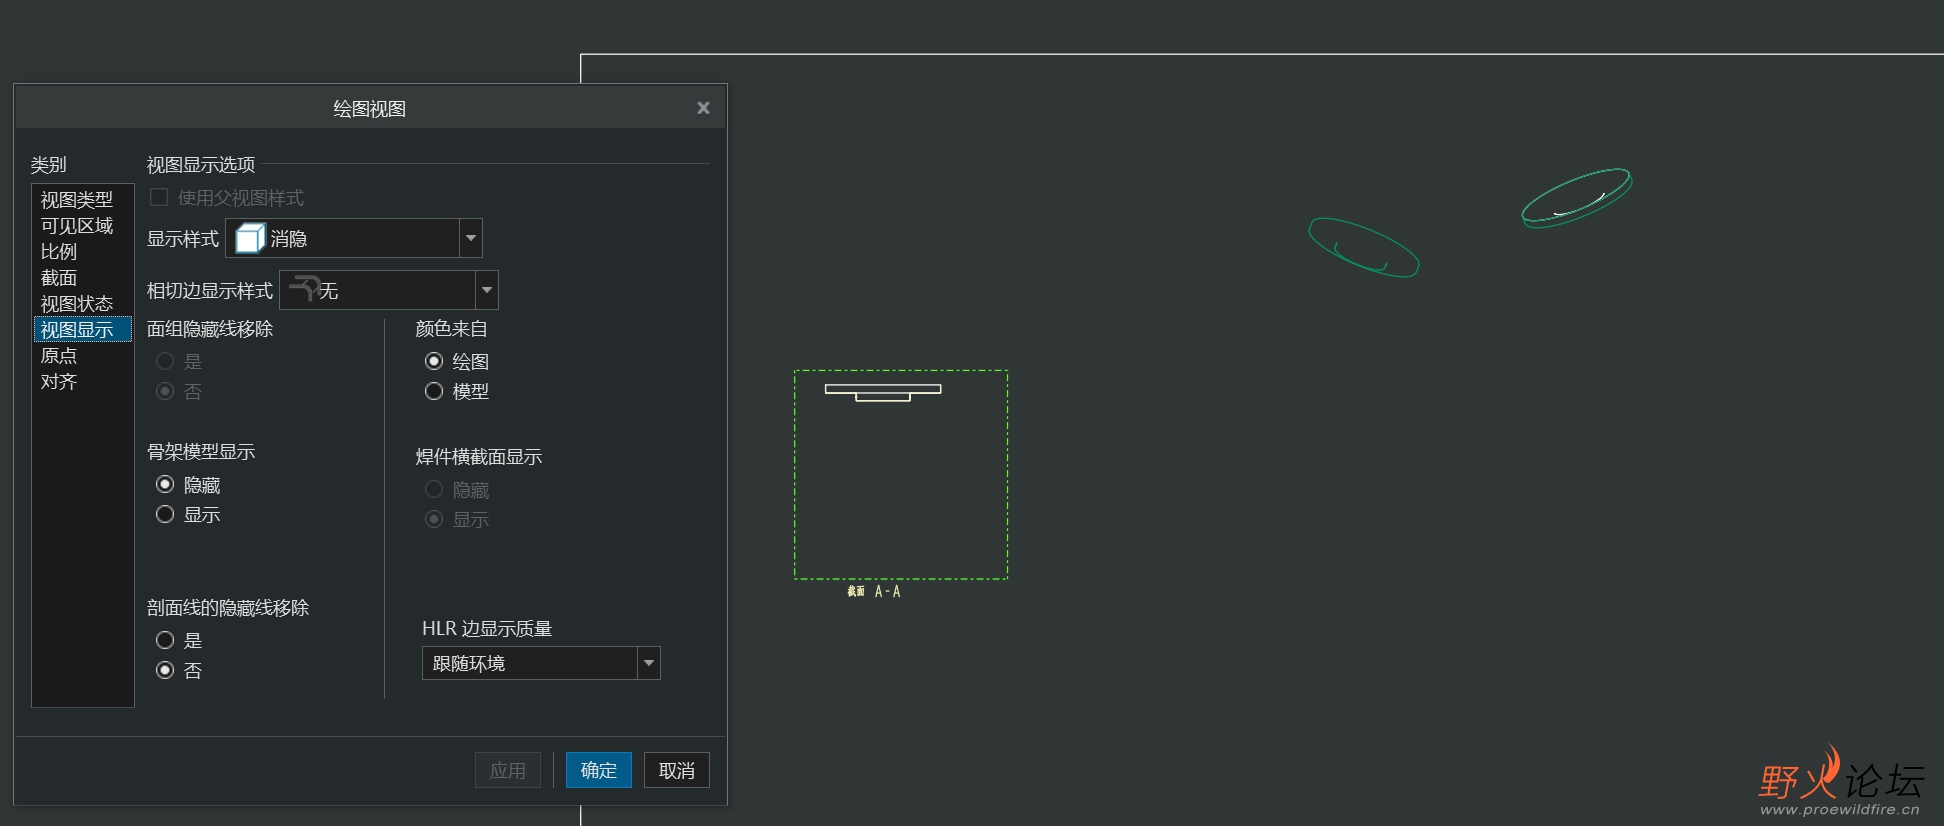Click the tangent edge style icon
Viewport: 1944px width, 826px height.
point(305,288)
